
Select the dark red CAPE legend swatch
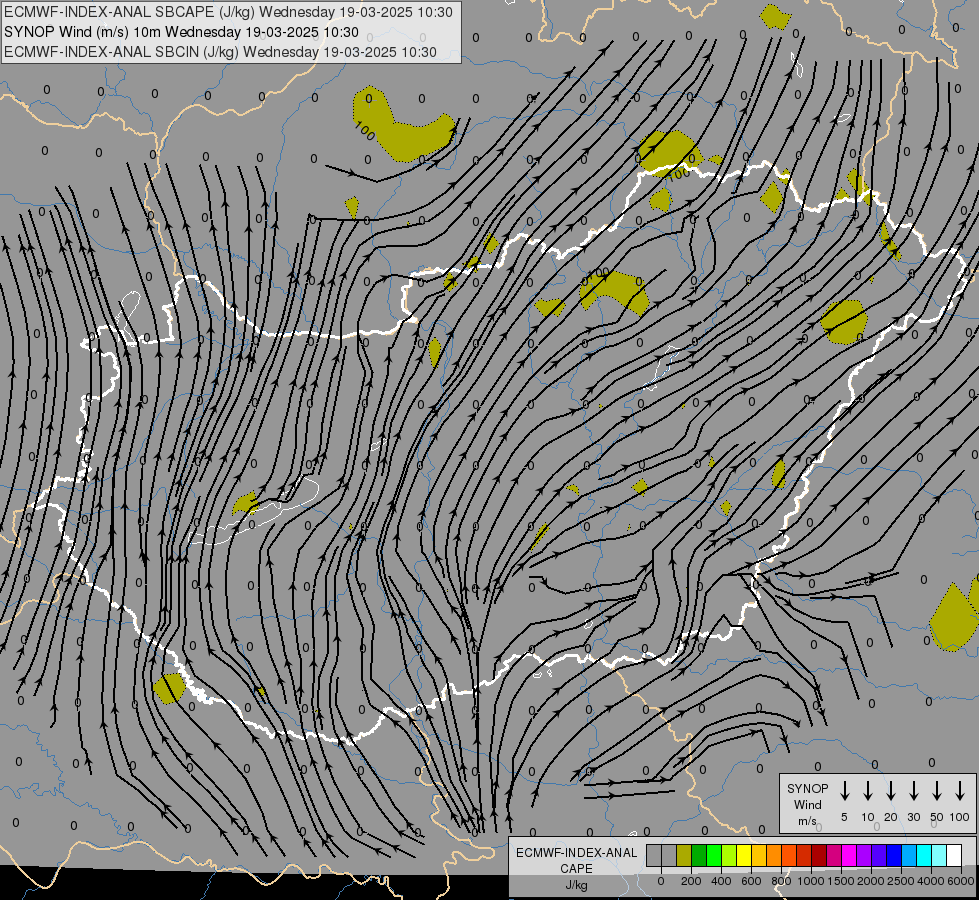click(x=819, y=855)
